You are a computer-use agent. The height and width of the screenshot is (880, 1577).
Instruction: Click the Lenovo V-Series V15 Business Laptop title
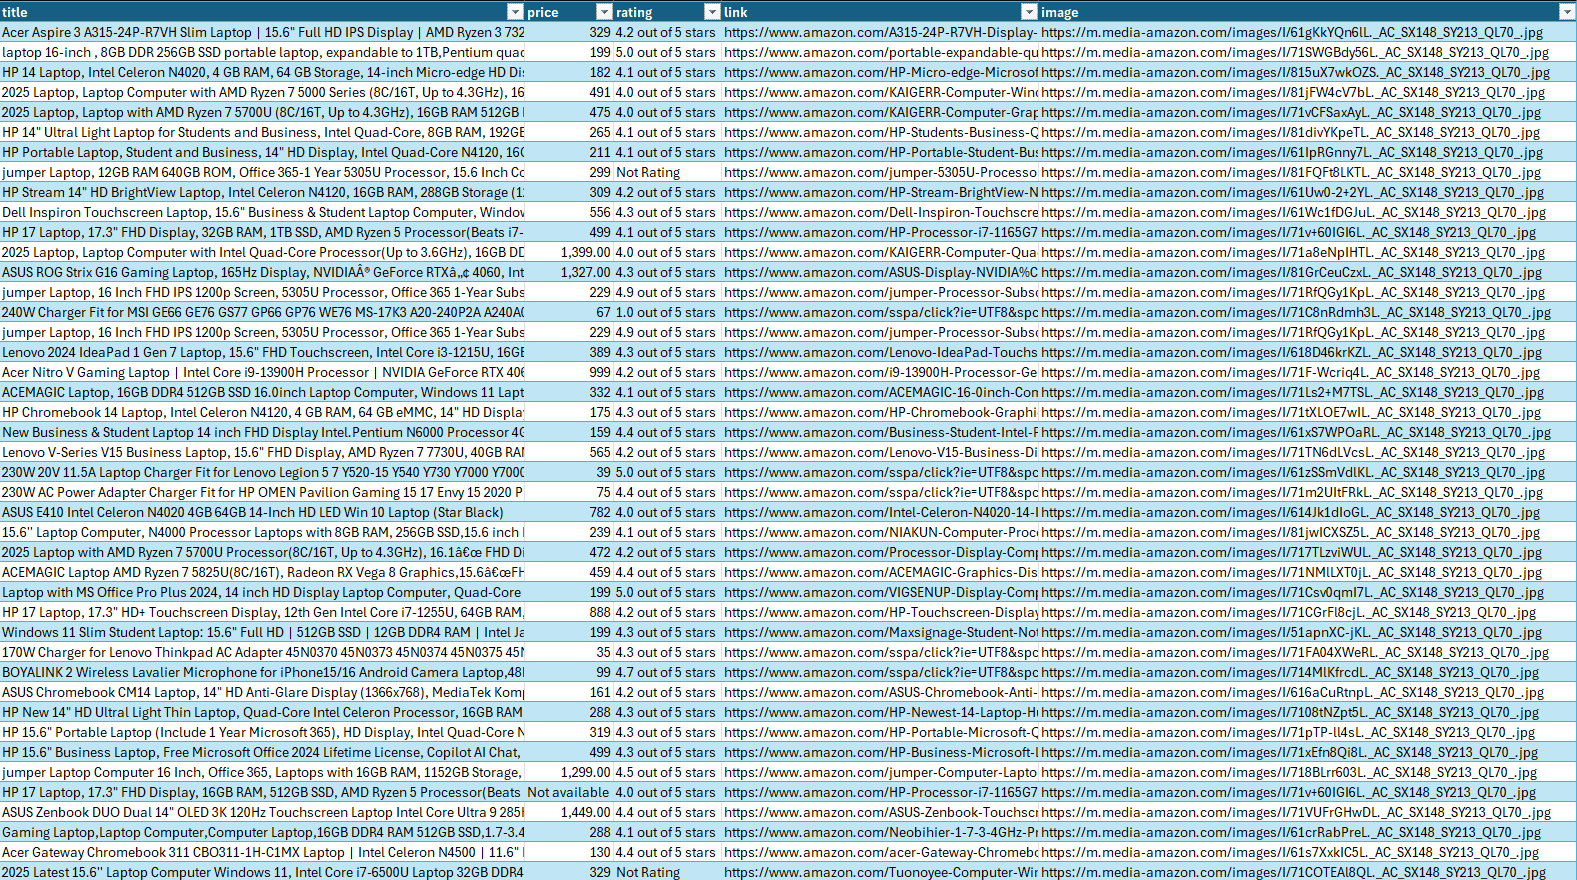[262, 452]
